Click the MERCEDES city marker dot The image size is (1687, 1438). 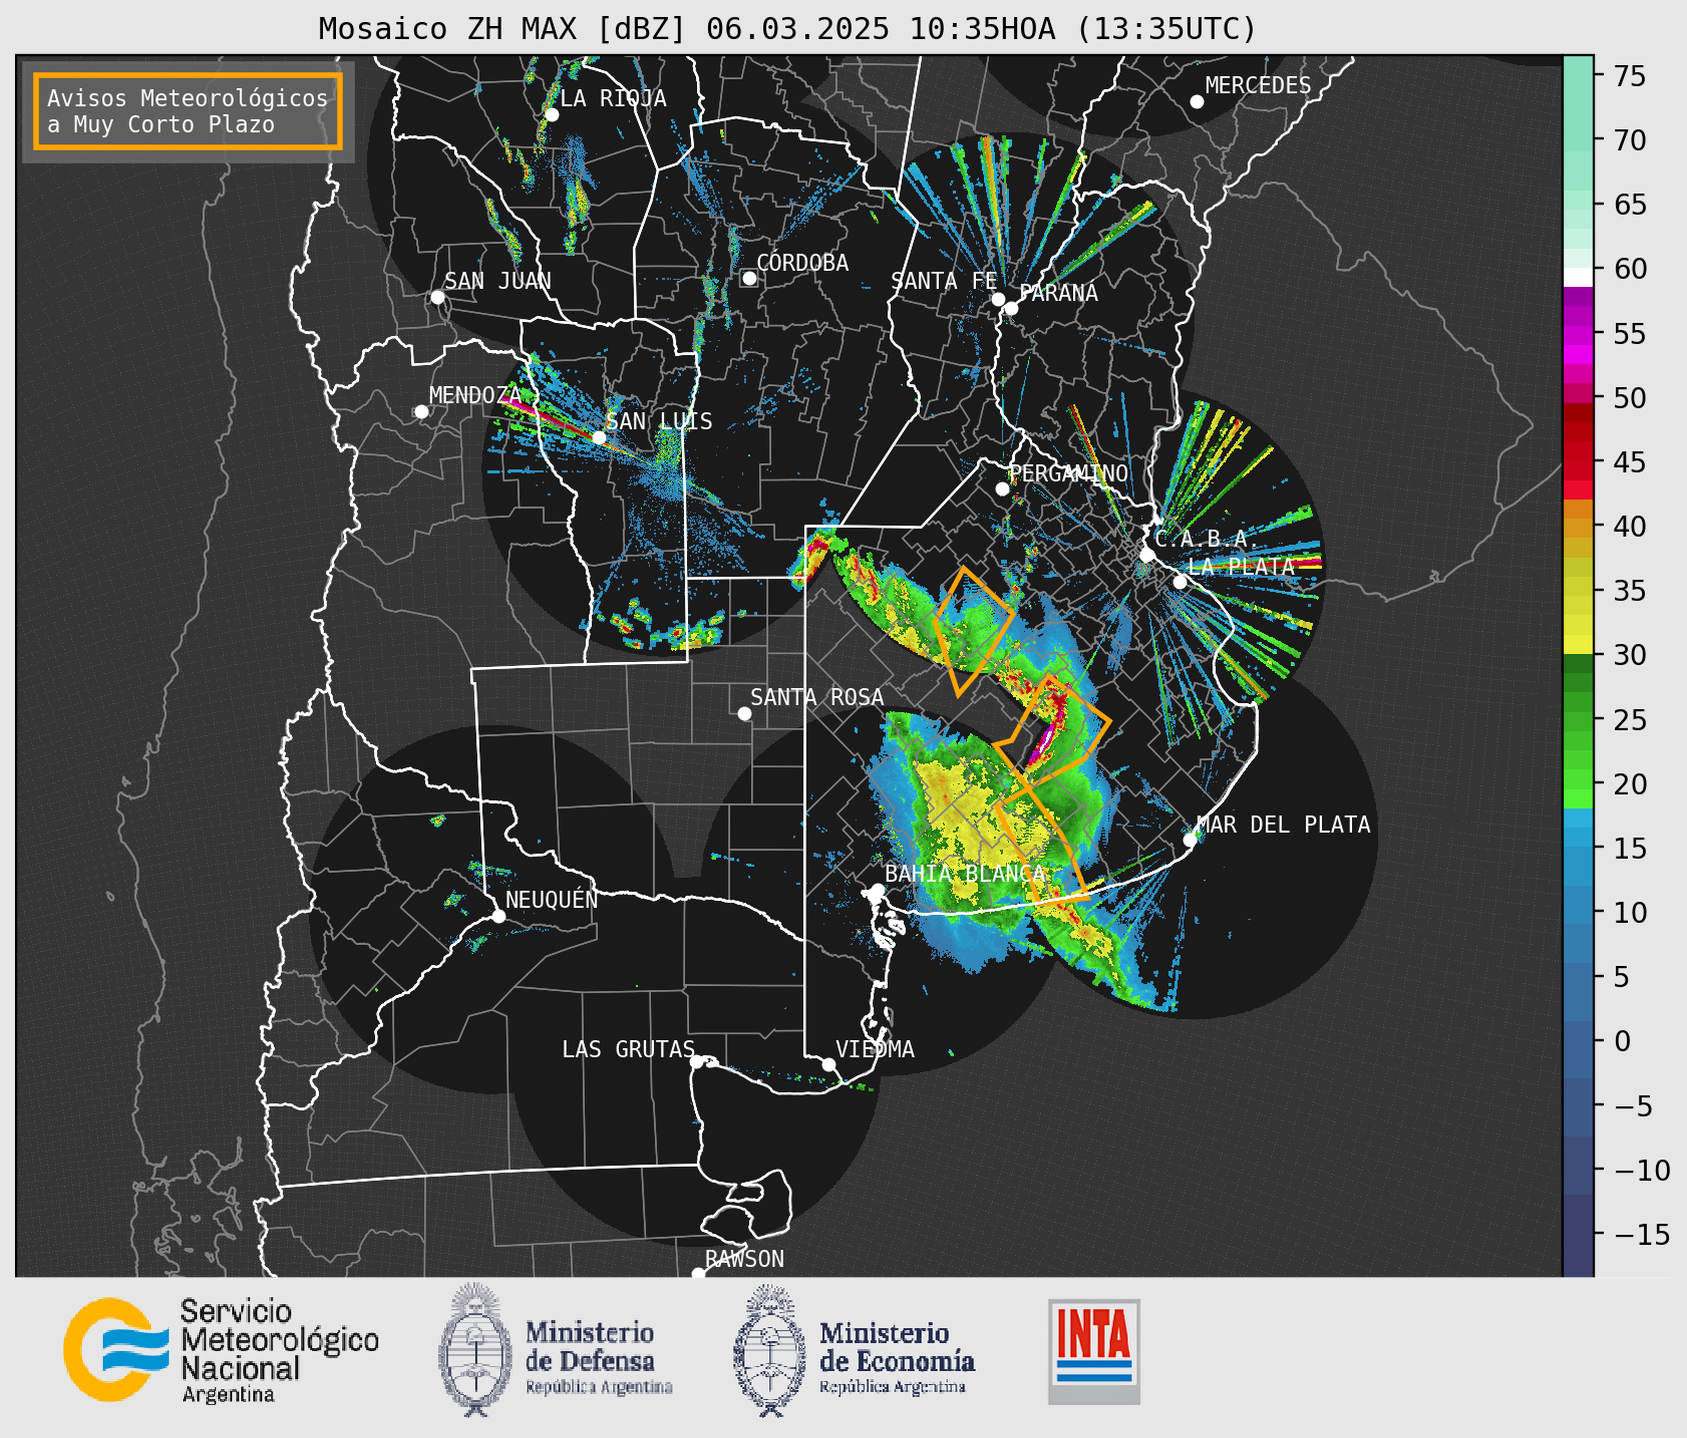[x=1196, y=102]
